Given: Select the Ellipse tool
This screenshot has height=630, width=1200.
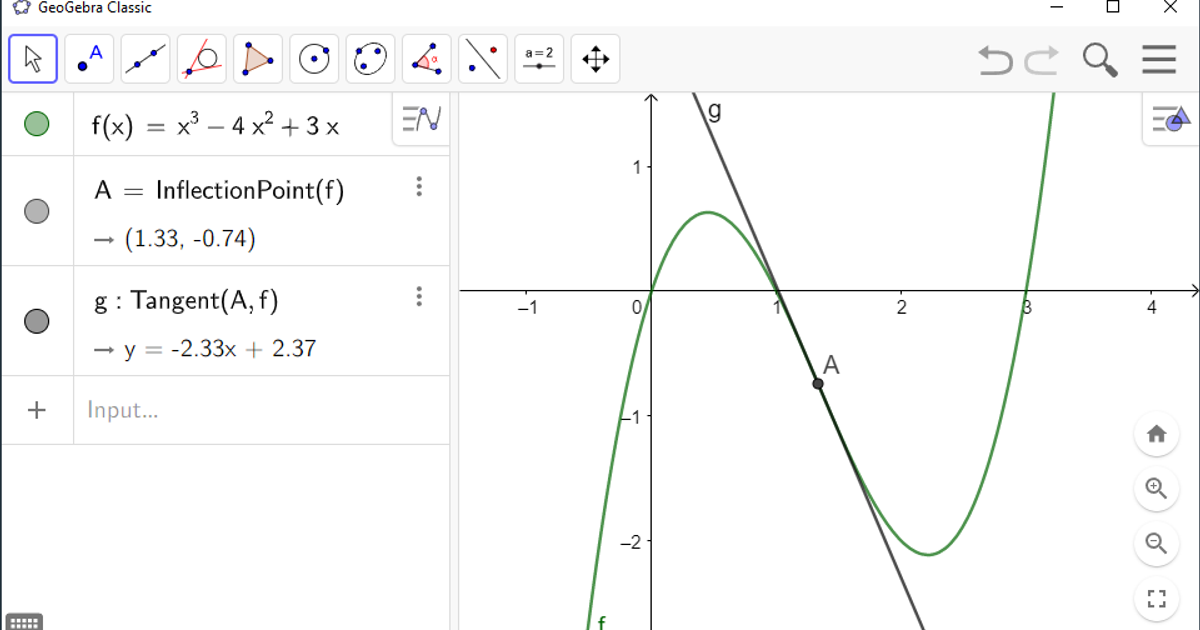Looking at the screenshot, I should (x=369, y=58).
